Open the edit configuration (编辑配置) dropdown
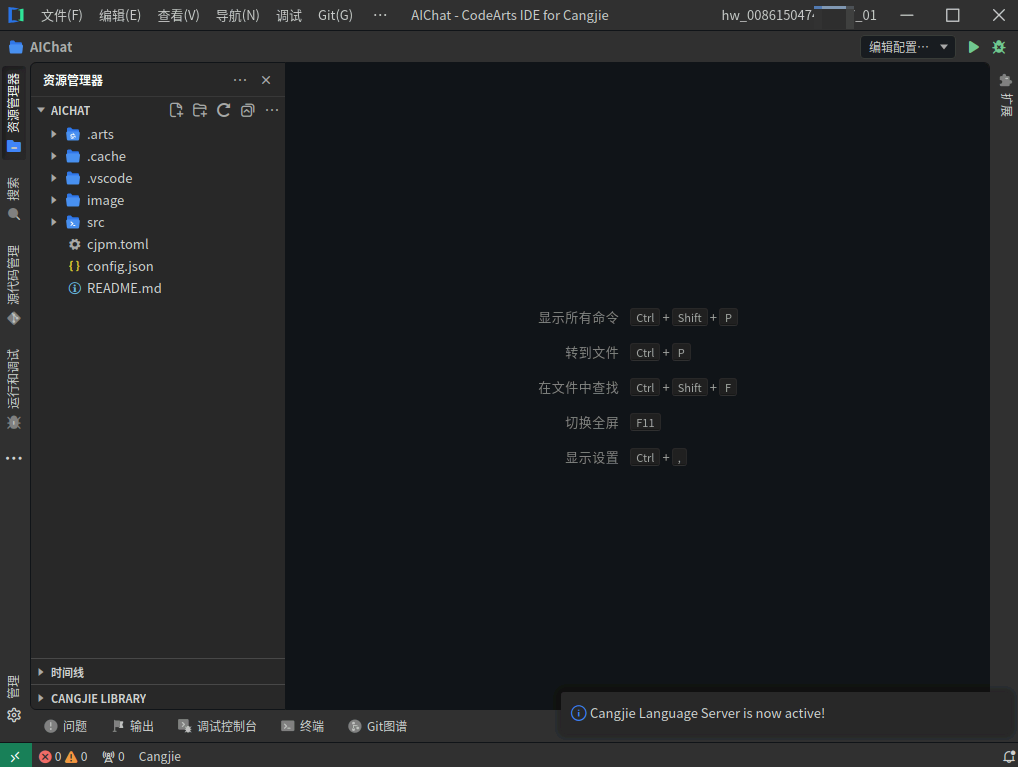1018x767 pixels. point(908,47)
